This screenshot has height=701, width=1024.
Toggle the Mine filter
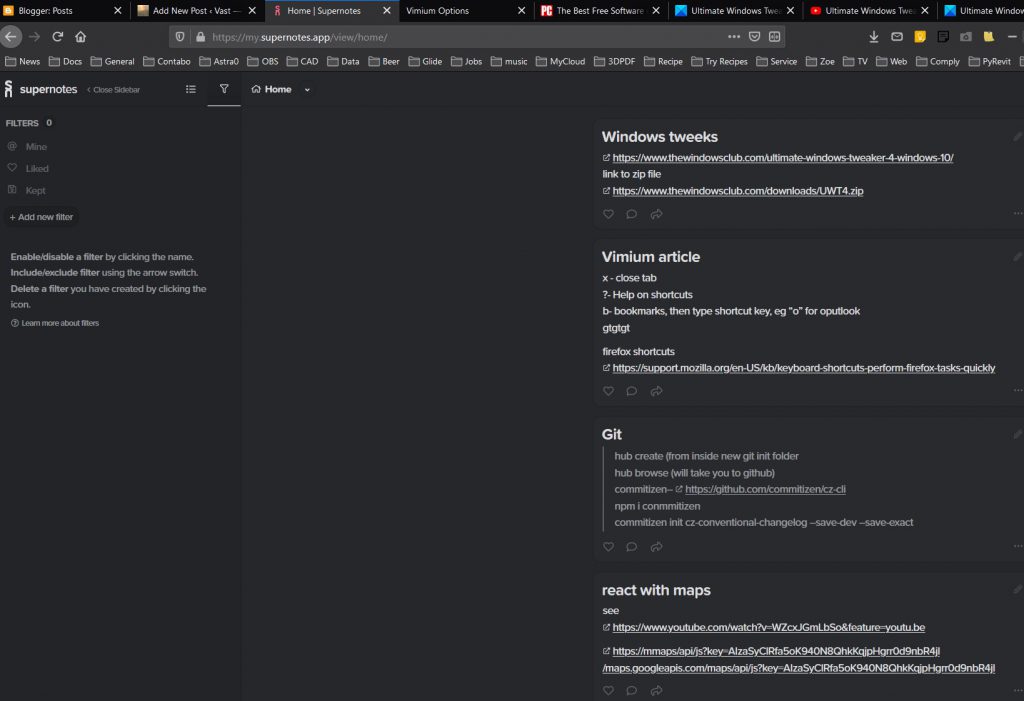tap(36, 147)
